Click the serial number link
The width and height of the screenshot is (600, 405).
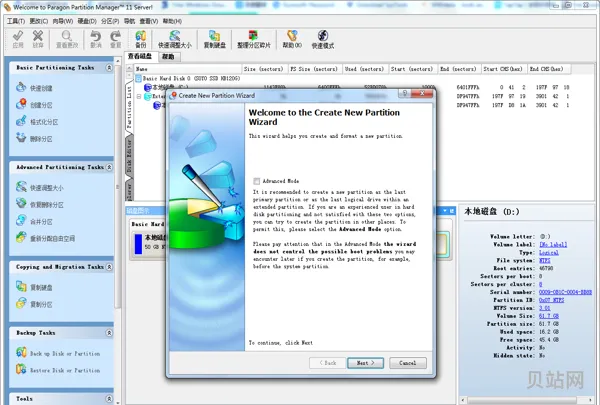pos(565,292)
